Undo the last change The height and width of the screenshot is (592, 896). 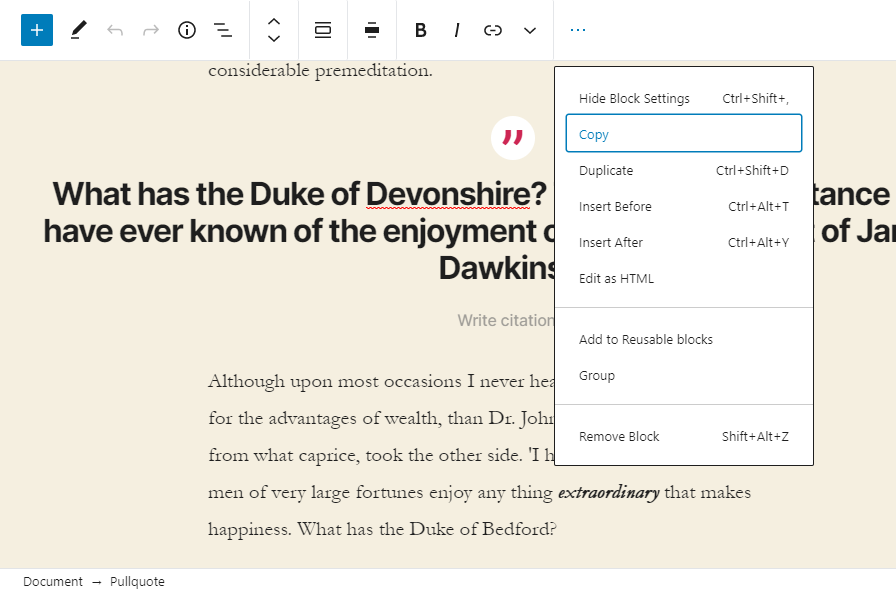[115, 30]
